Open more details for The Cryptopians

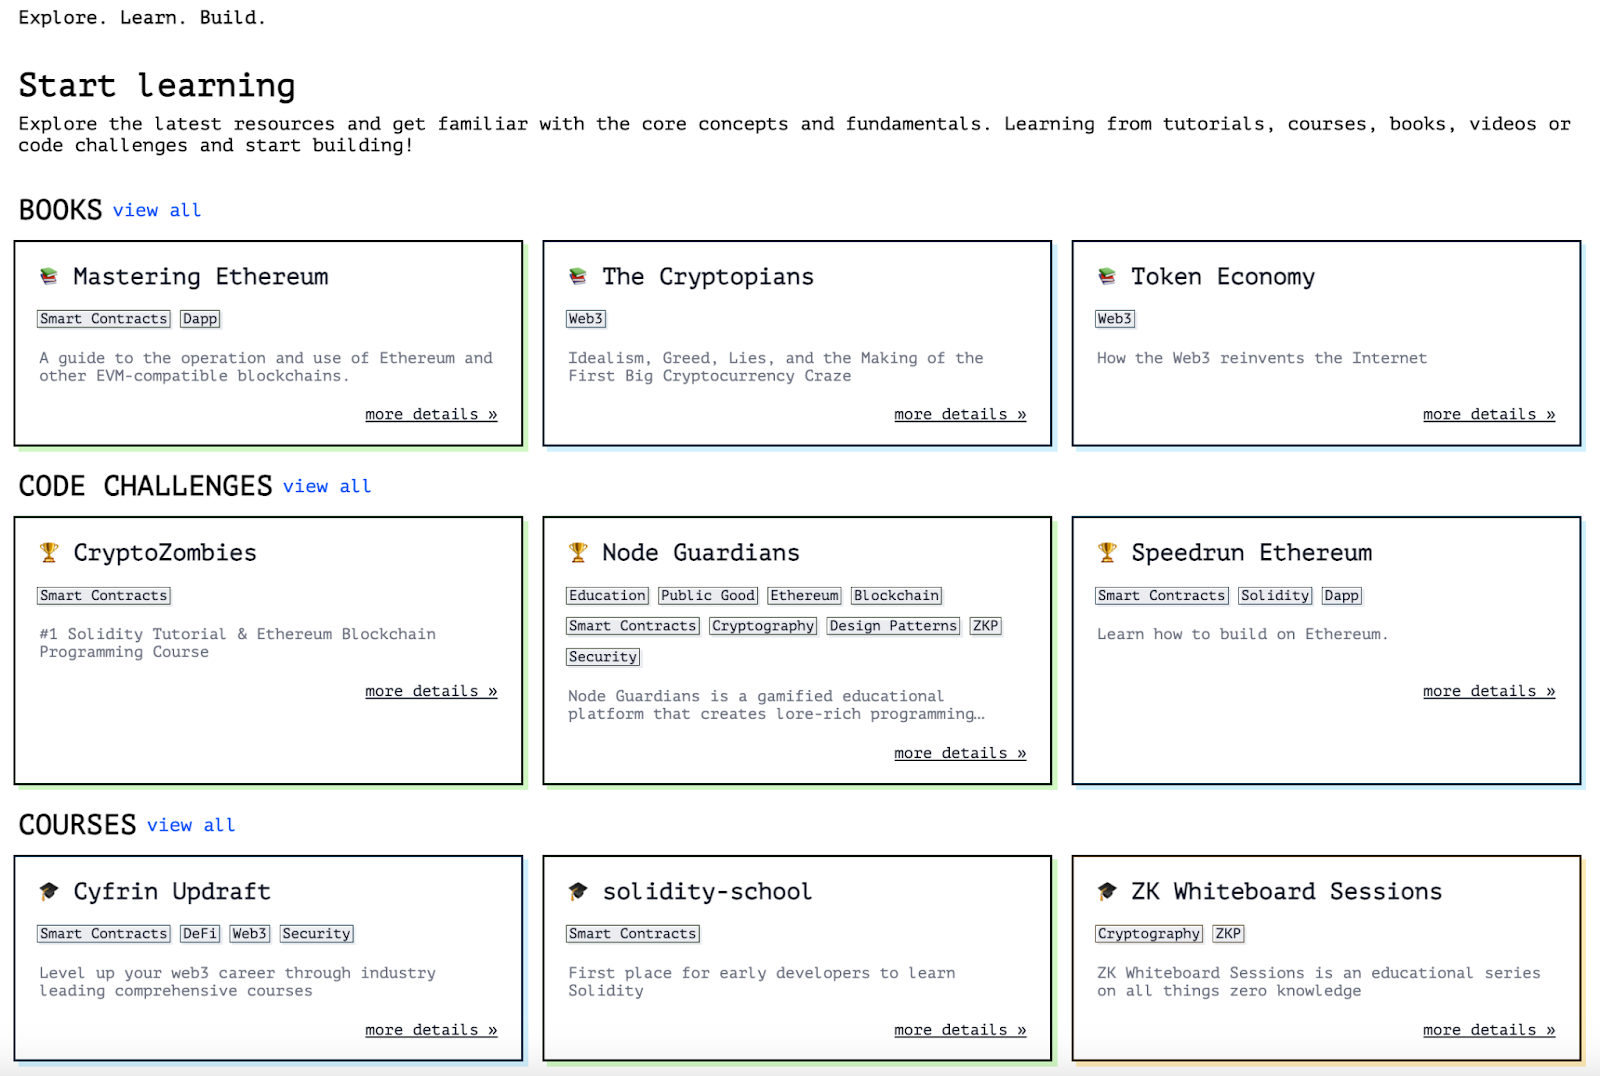(960, 414)
